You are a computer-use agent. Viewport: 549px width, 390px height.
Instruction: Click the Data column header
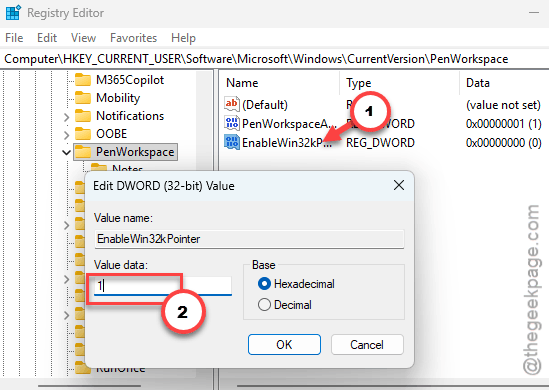pos(478,83)
